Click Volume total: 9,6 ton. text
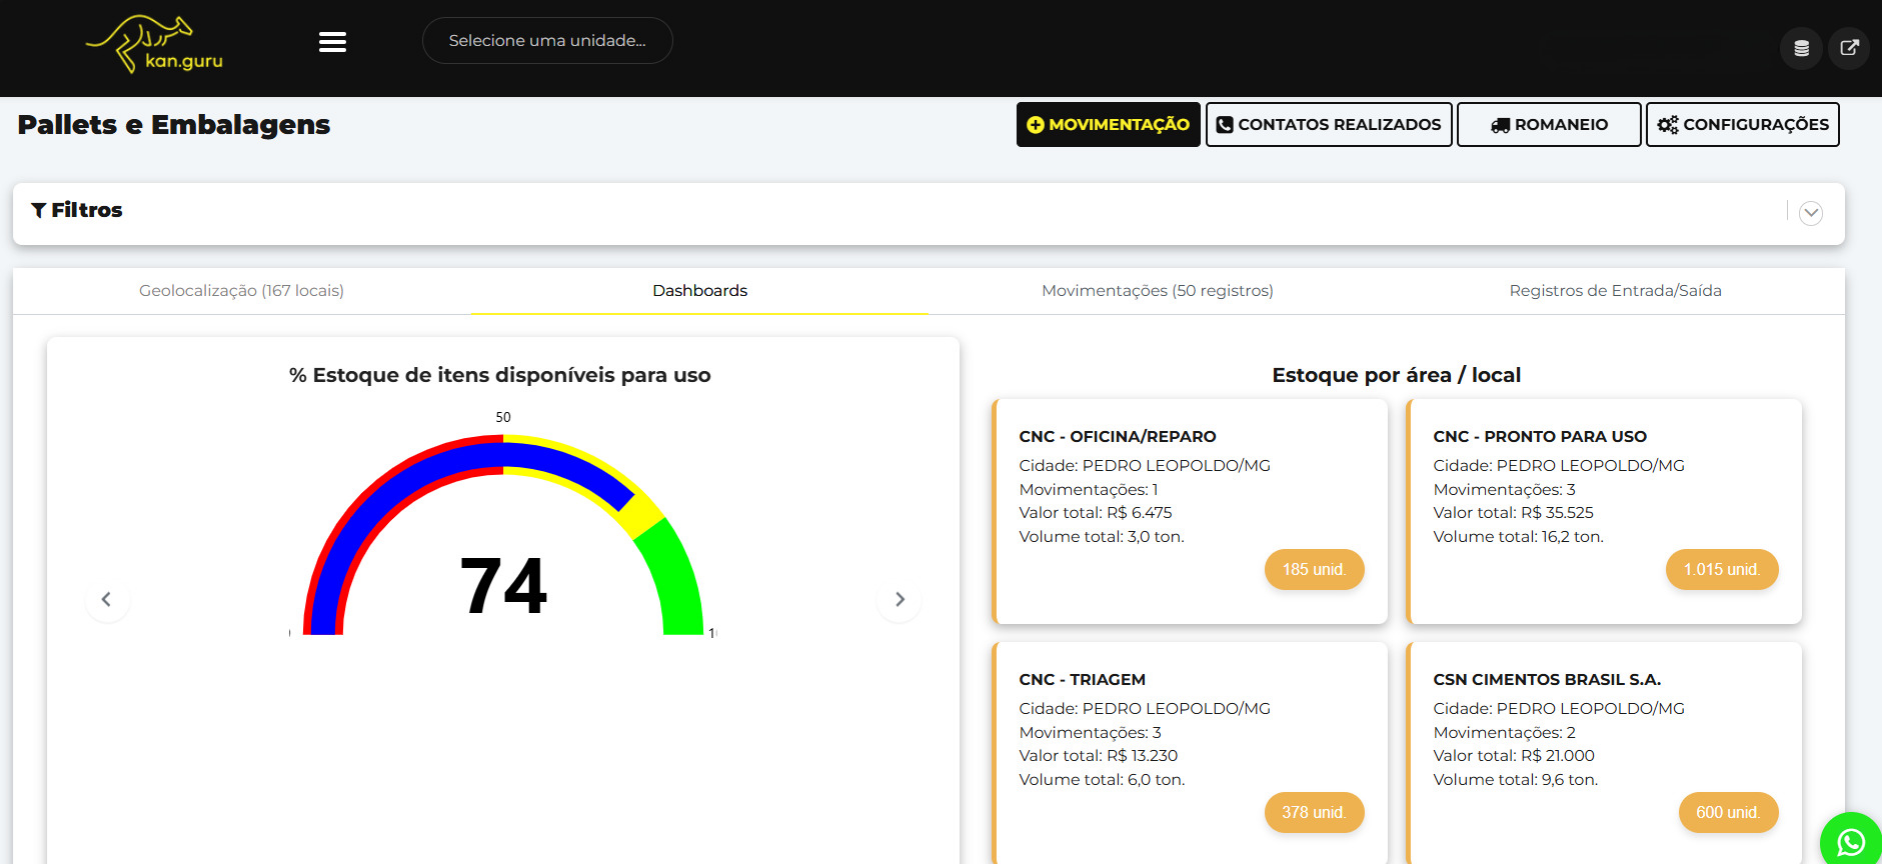This screenshot has width=1882, height=864. (x=1515, y=779)
